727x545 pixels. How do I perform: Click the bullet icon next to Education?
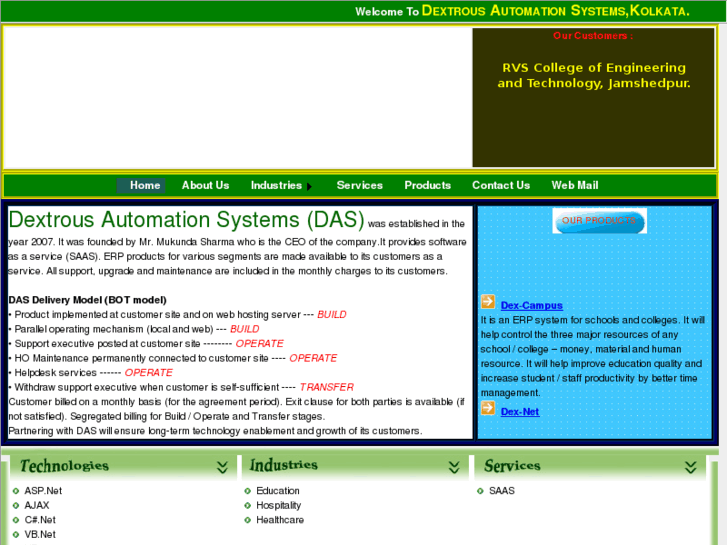point(248,491)
